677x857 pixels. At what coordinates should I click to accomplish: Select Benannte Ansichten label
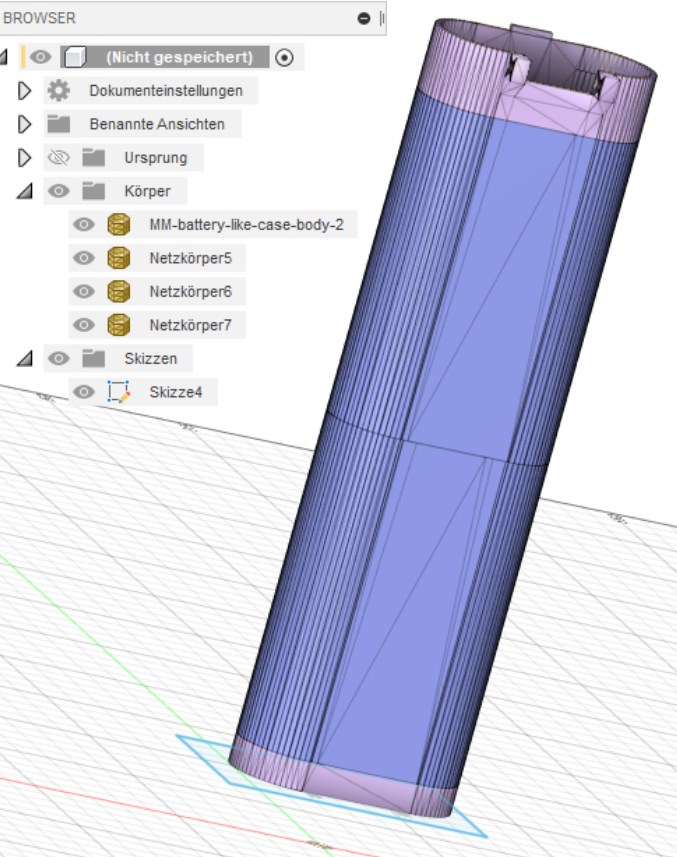point(157,124)
